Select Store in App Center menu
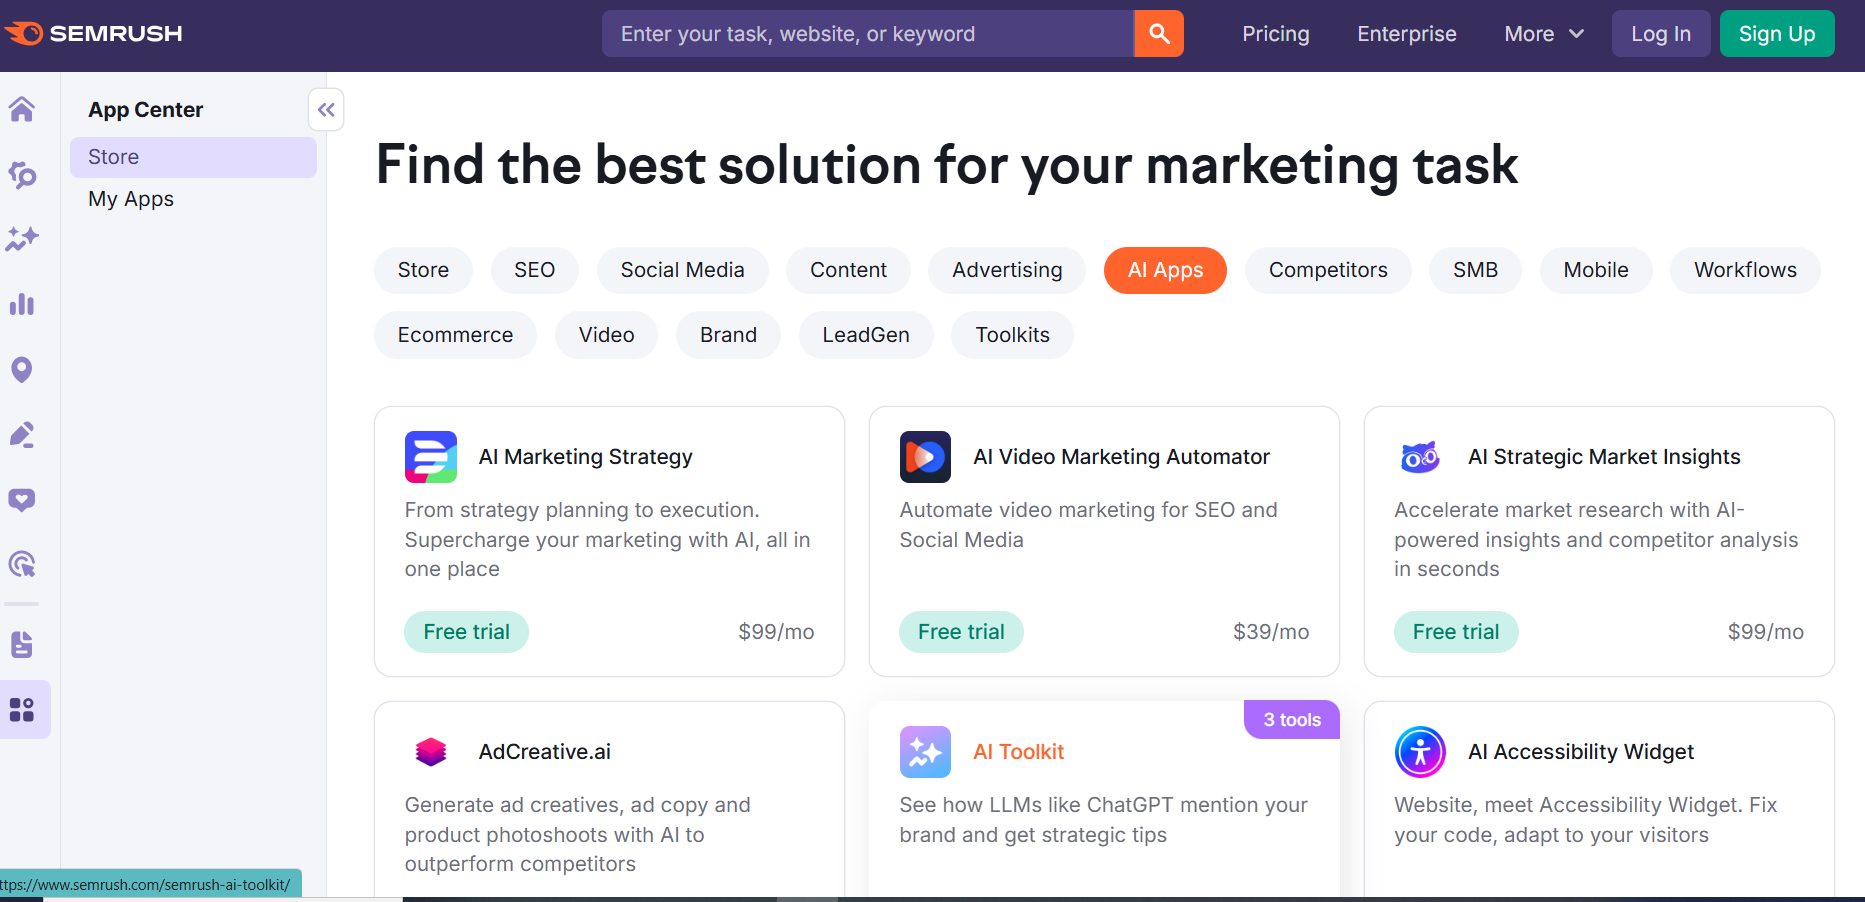 (x=193, y=157)
